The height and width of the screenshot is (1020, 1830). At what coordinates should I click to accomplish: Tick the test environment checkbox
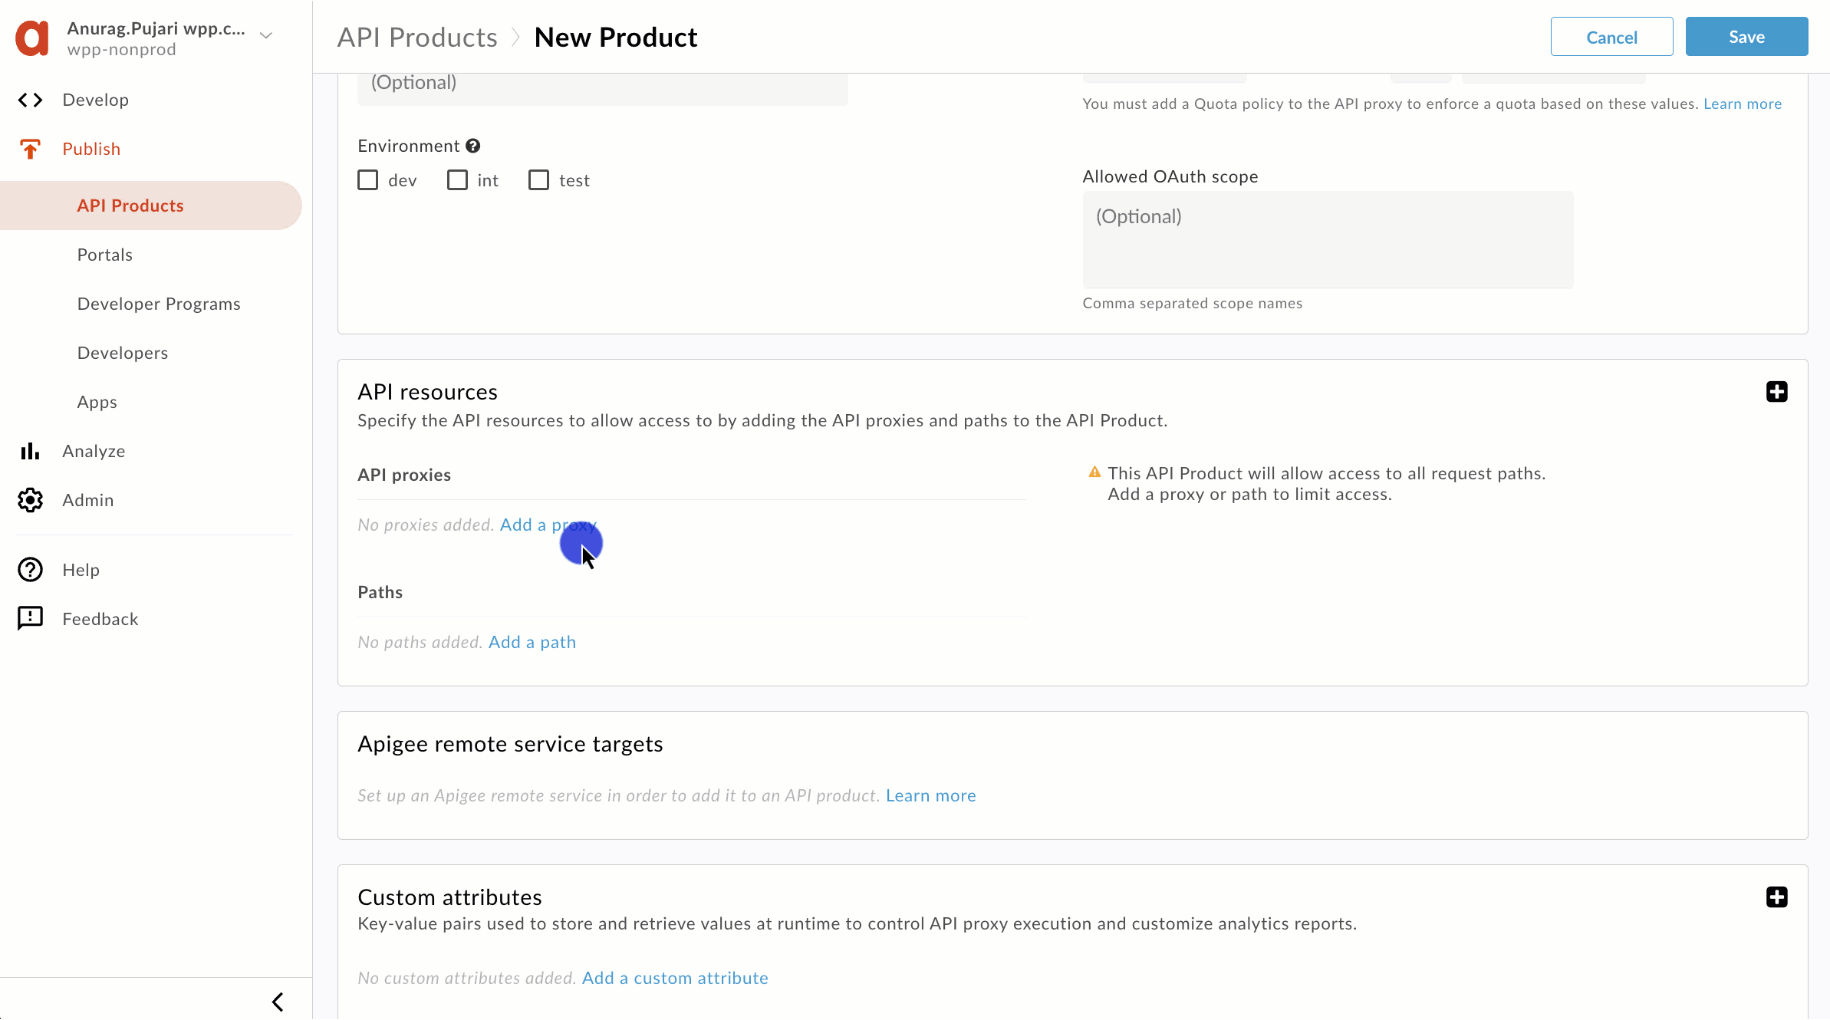[x=539, y=180]
